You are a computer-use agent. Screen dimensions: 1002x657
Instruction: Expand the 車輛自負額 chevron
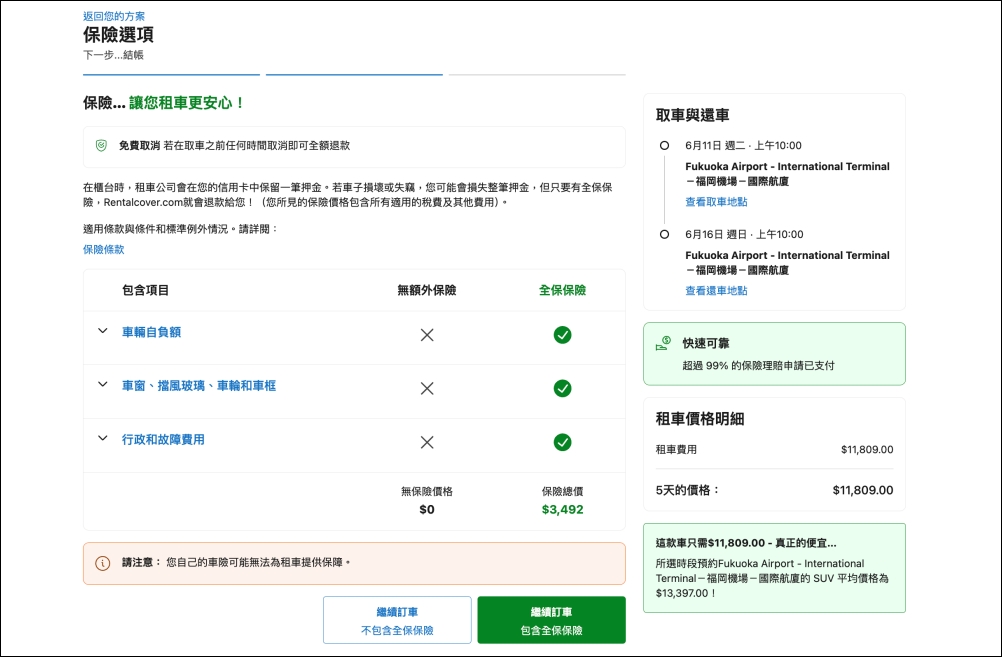102,331
